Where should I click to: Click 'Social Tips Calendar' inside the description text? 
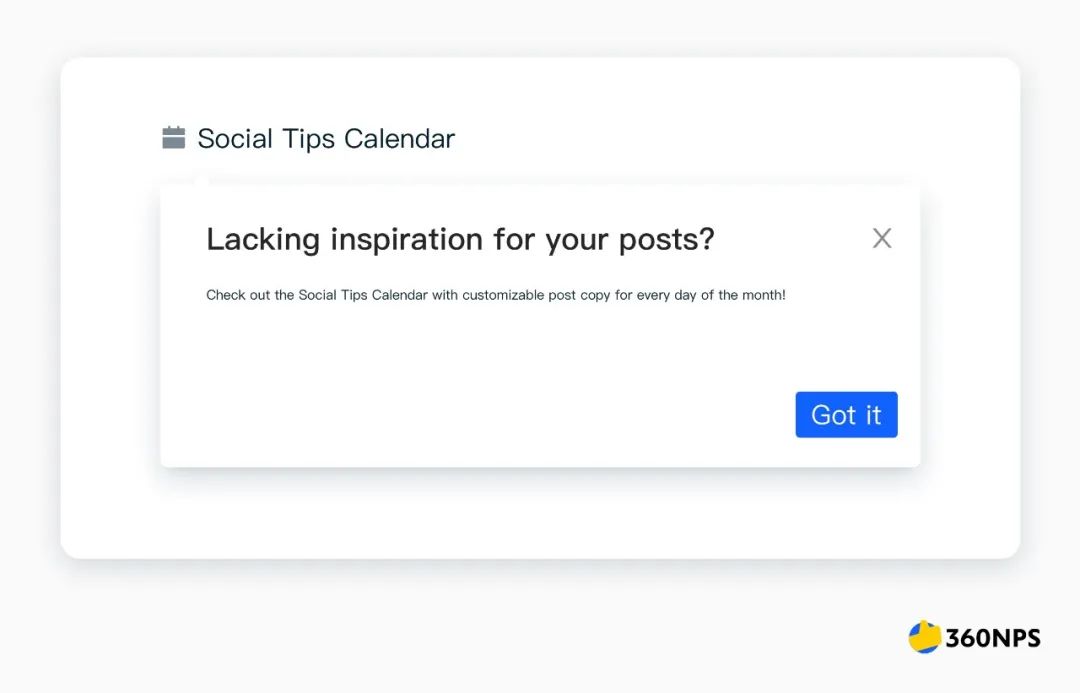click(363, 295)
